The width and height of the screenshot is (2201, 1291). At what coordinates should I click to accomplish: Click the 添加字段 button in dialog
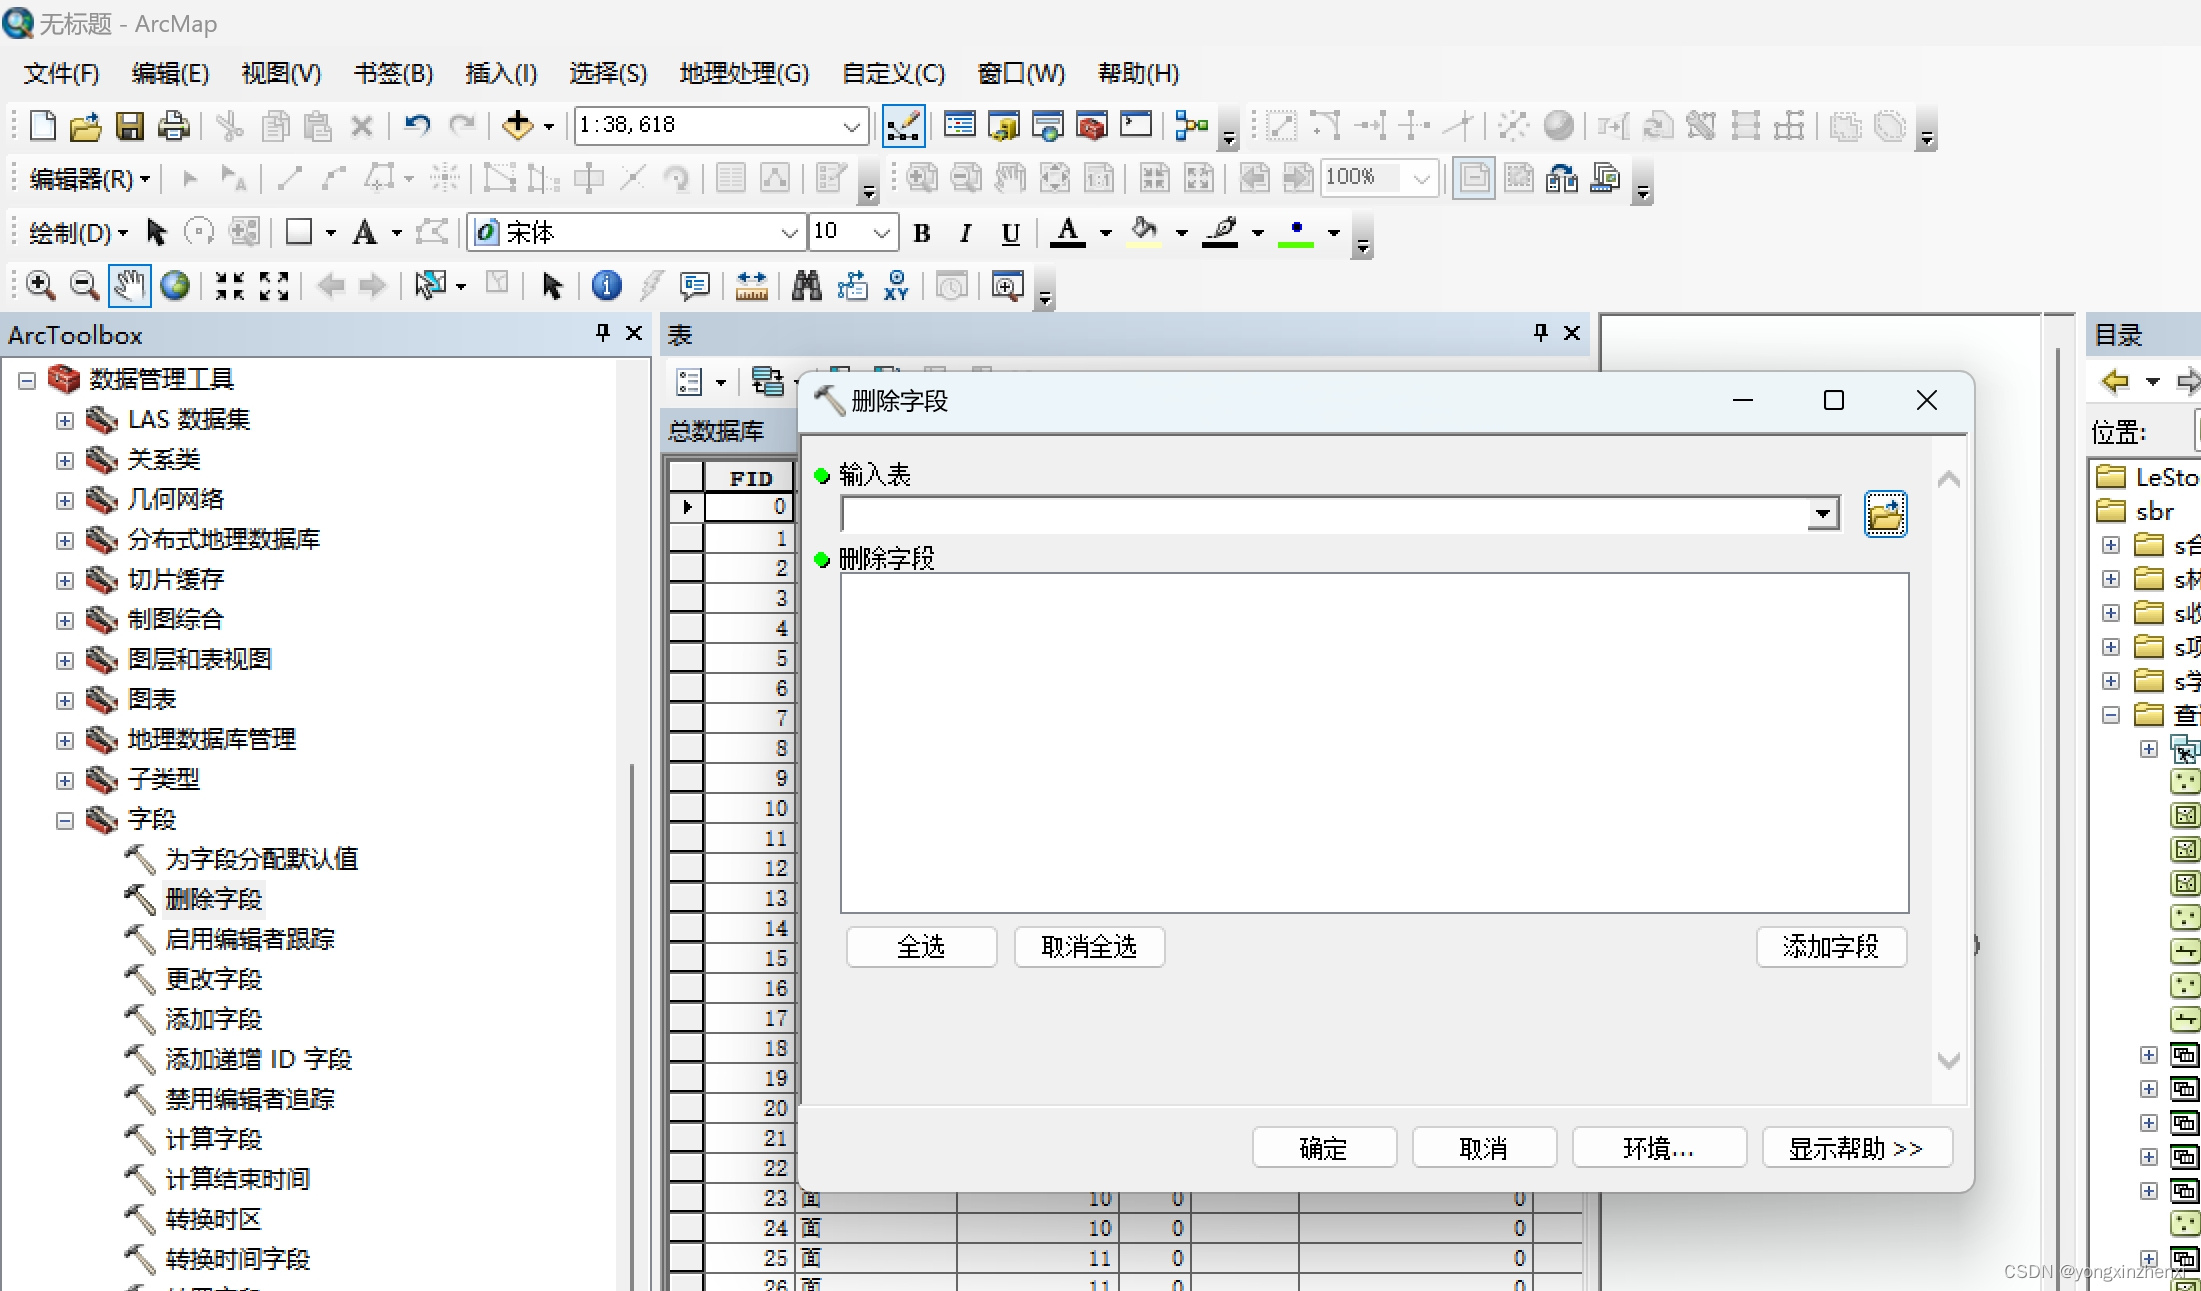pyautogui.click(x=1831, y=946)
